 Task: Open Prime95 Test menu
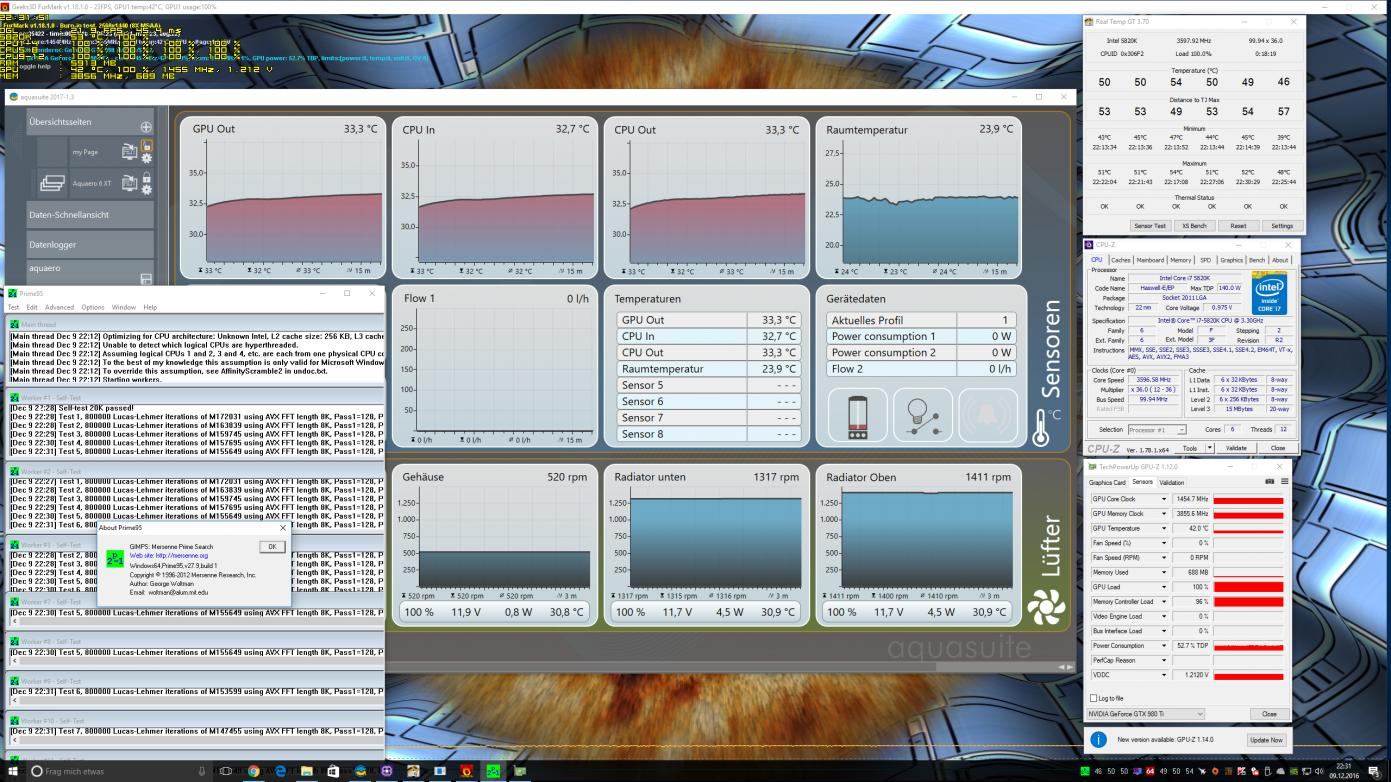13,307
